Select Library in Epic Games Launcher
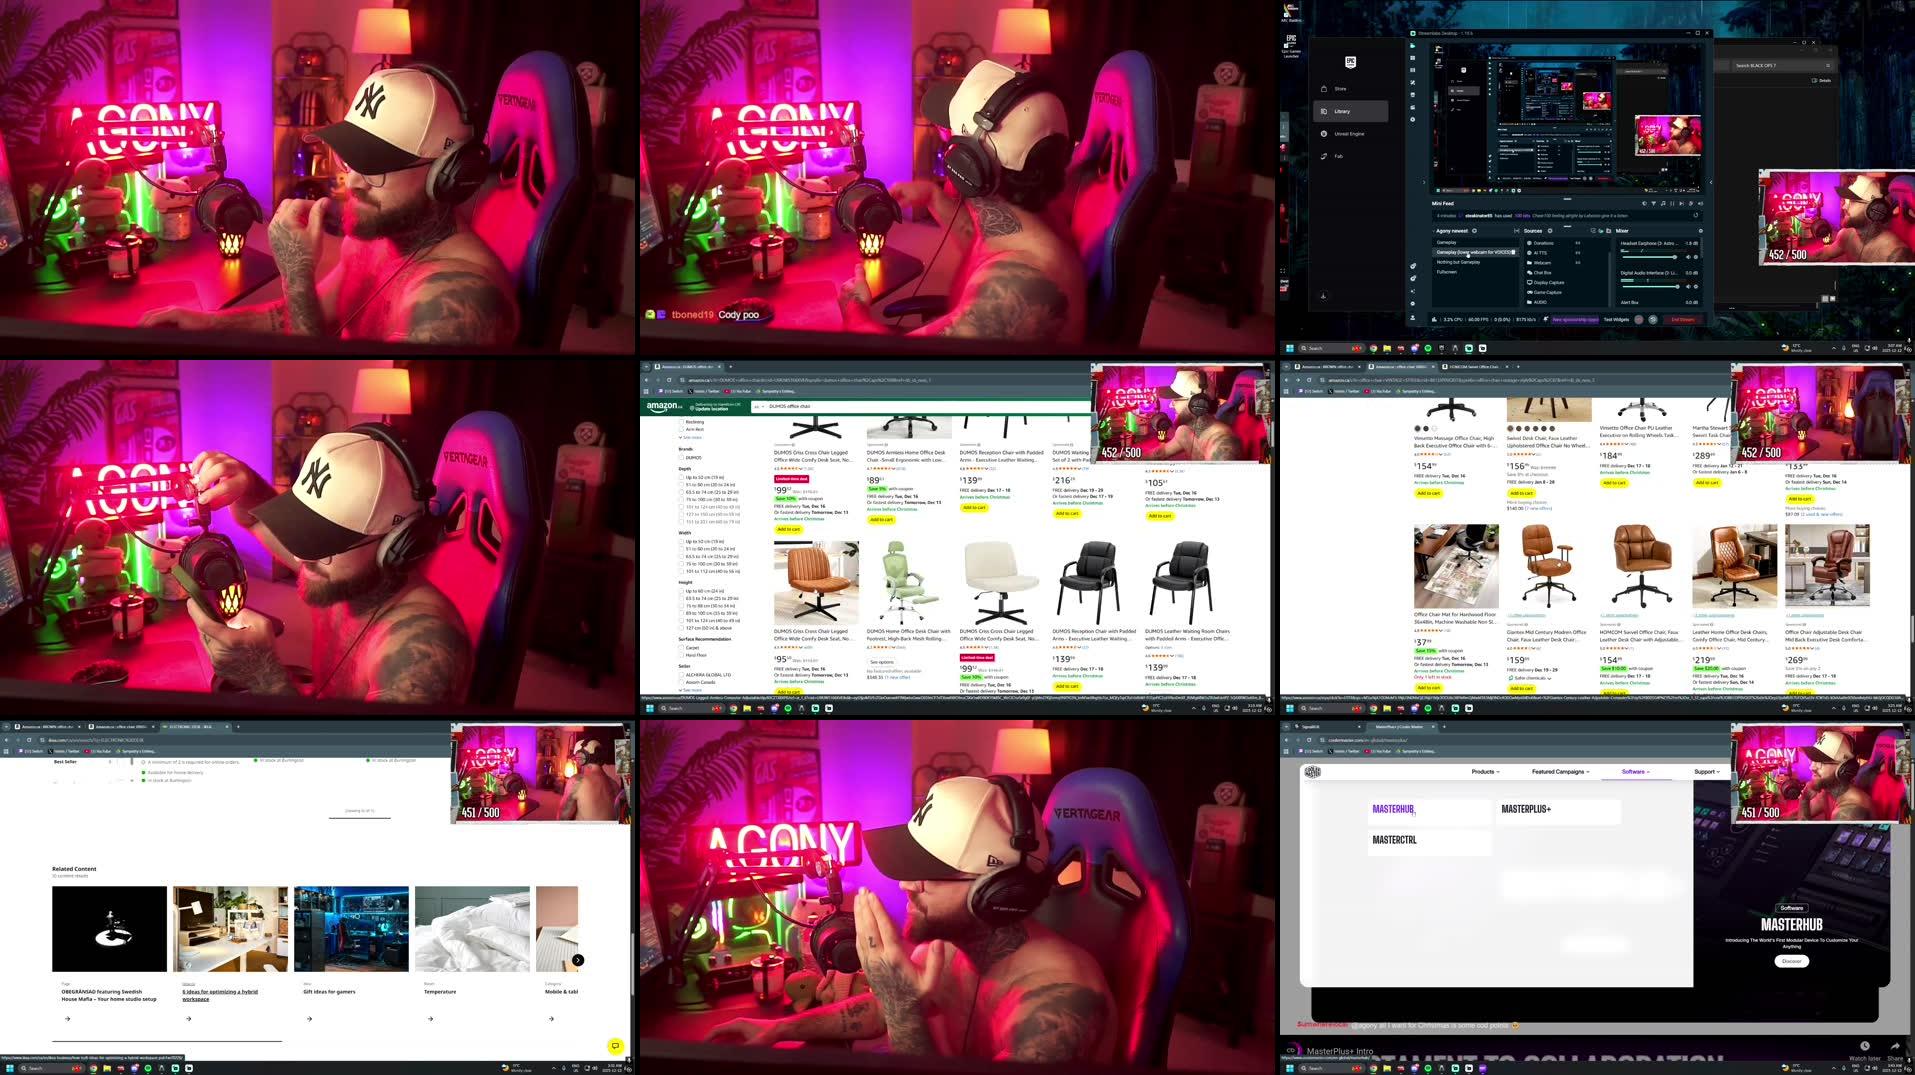The image size is (1915, 1075). 1343,111
